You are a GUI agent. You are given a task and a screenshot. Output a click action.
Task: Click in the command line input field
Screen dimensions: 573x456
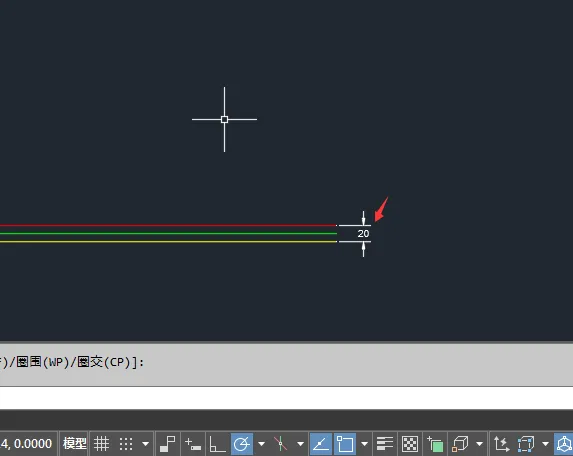click(x=286, y=398)
